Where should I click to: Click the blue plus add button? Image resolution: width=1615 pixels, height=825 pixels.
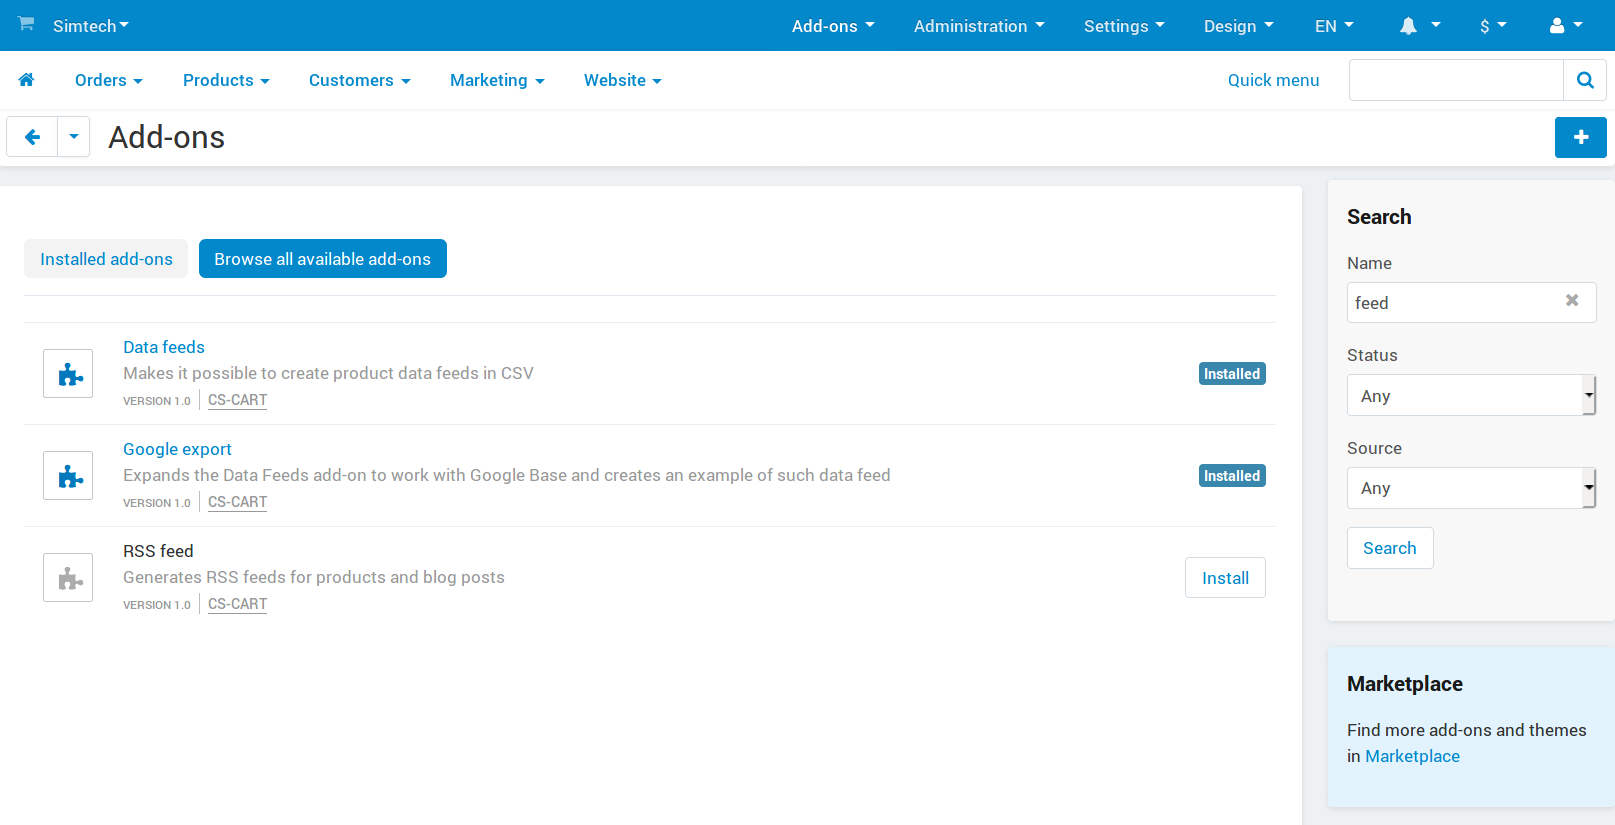[x=1581, y=137]
